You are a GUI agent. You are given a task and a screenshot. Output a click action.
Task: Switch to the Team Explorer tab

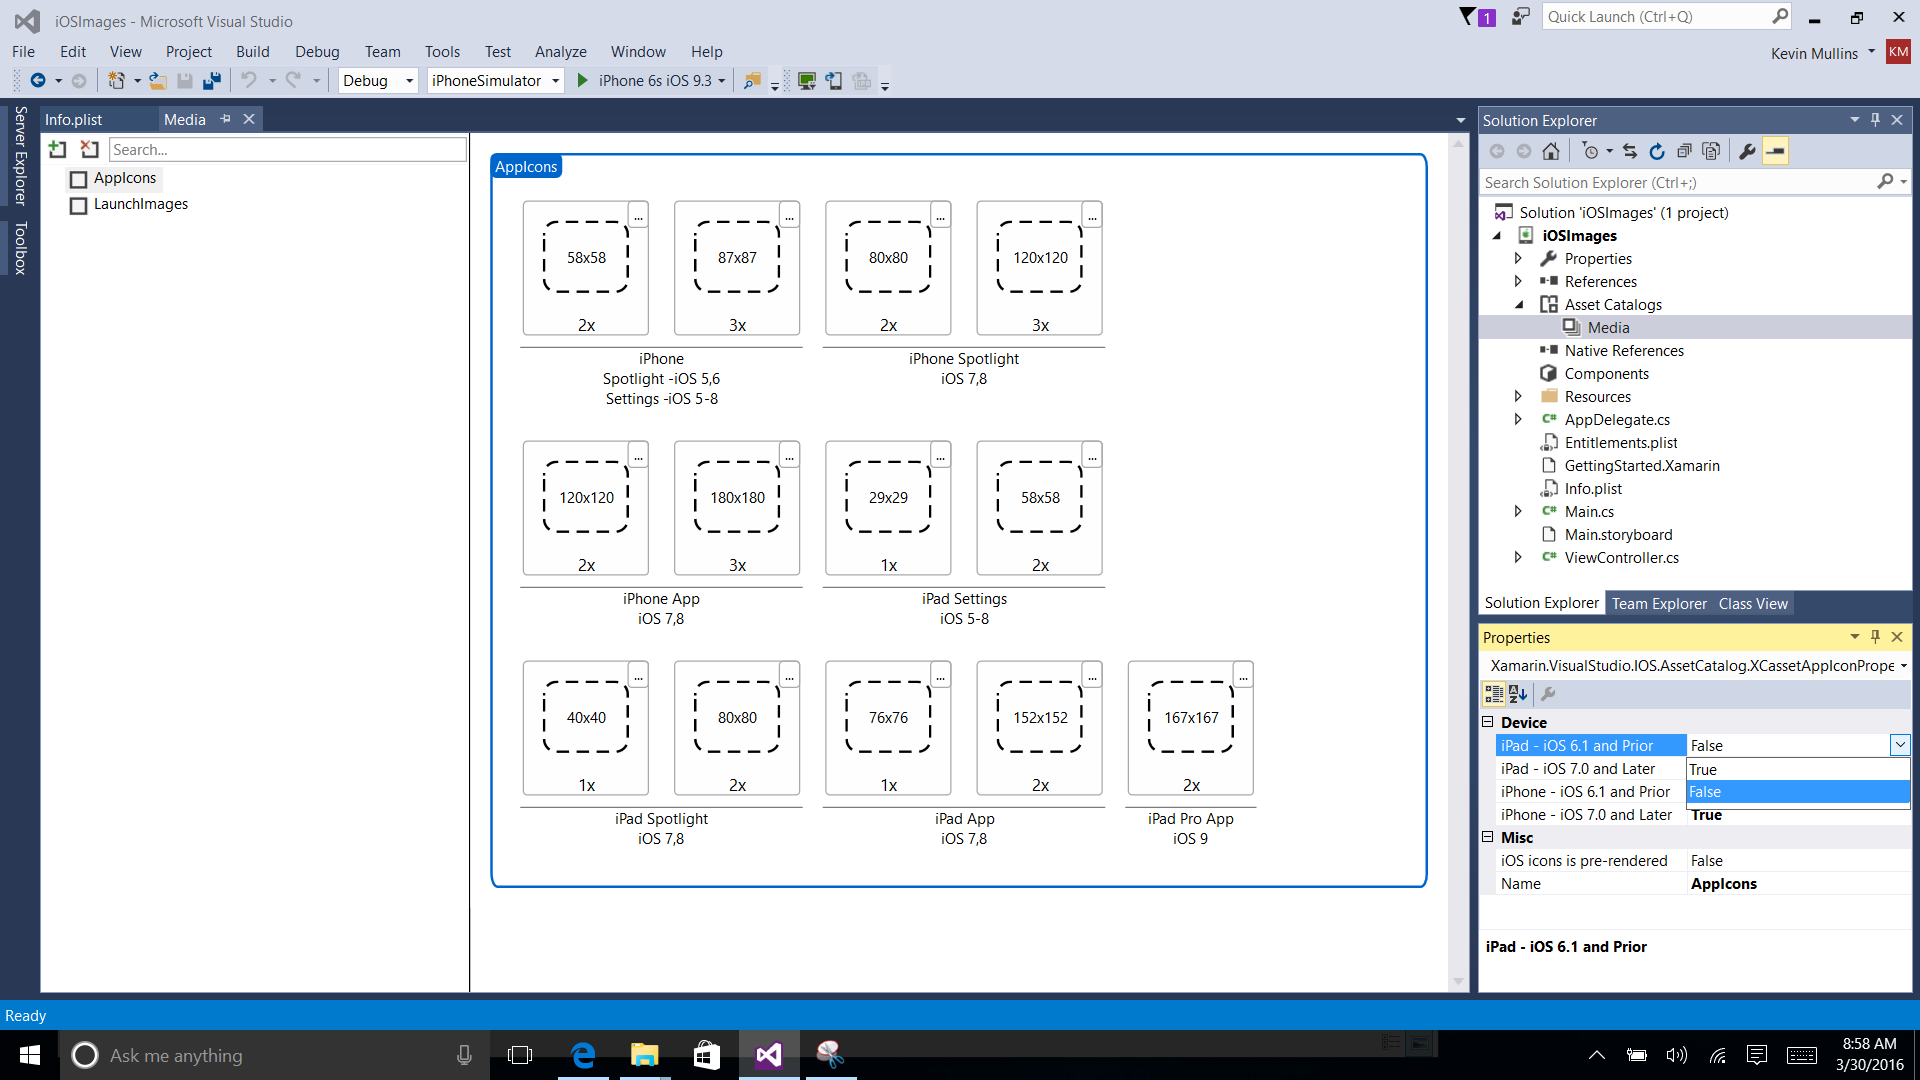coord(1659,603)
